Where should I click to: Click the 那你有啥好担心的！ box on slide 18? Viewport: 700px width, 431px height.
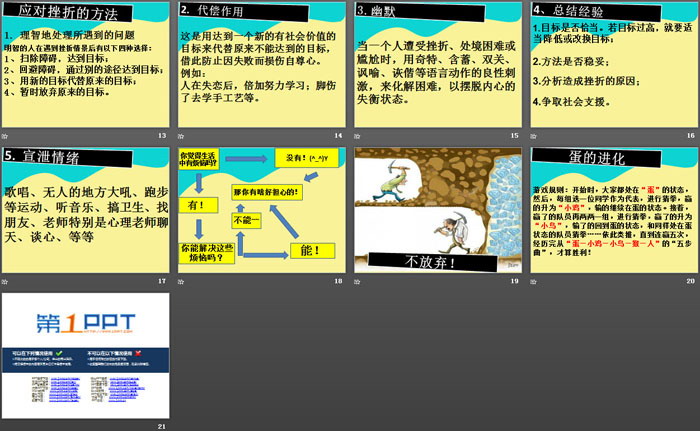click(267, 192)
